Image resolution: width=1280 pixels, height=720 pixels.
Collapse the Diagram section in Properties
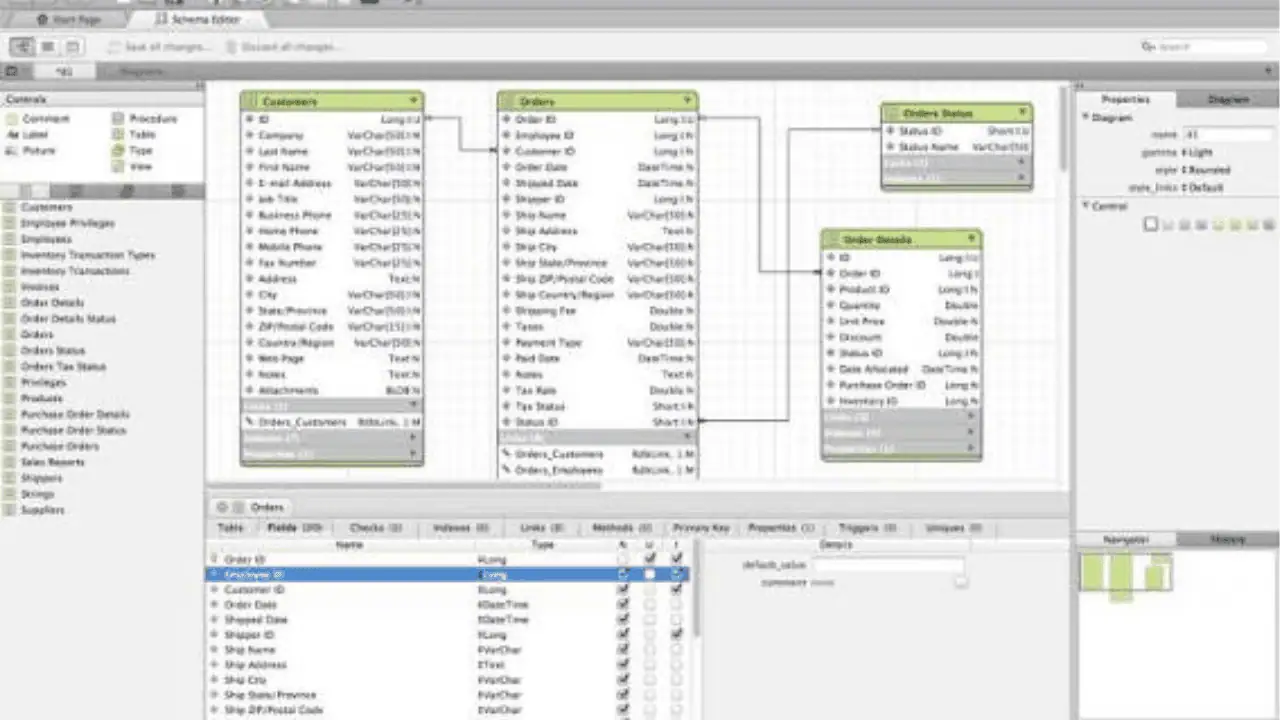point(1086,117)
